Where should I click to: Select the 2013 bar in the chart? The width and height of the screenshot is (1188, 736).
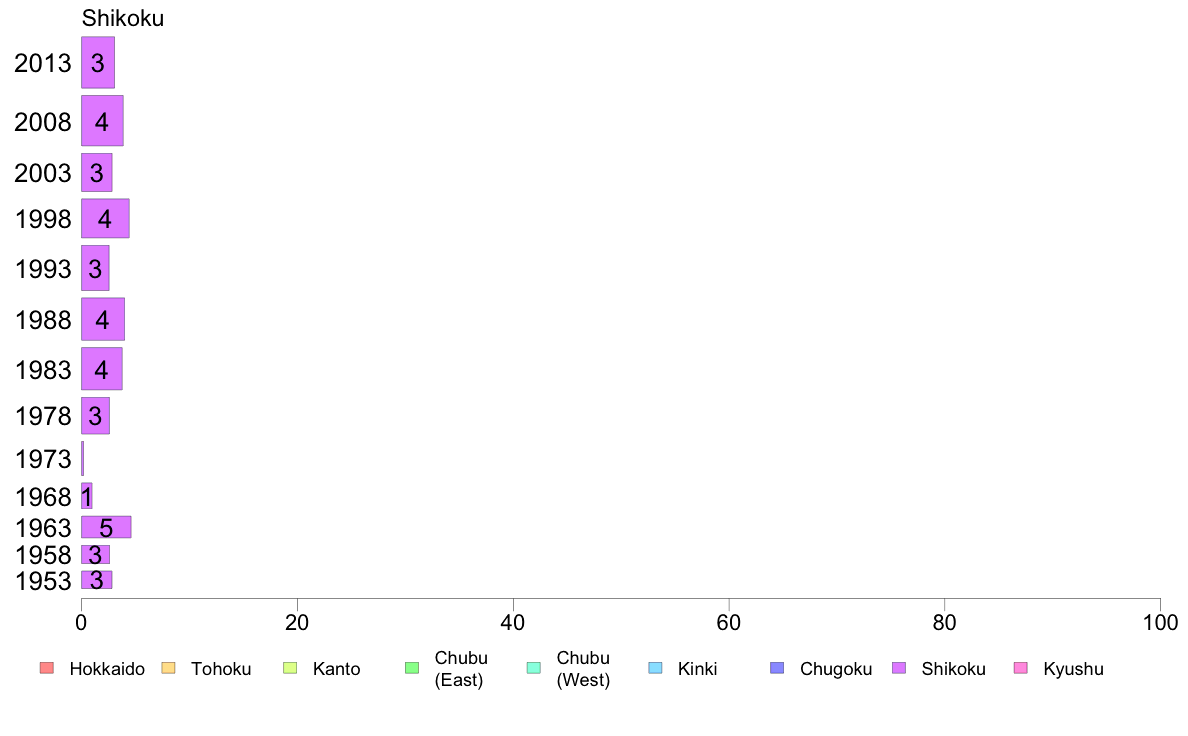pos(98,62)
